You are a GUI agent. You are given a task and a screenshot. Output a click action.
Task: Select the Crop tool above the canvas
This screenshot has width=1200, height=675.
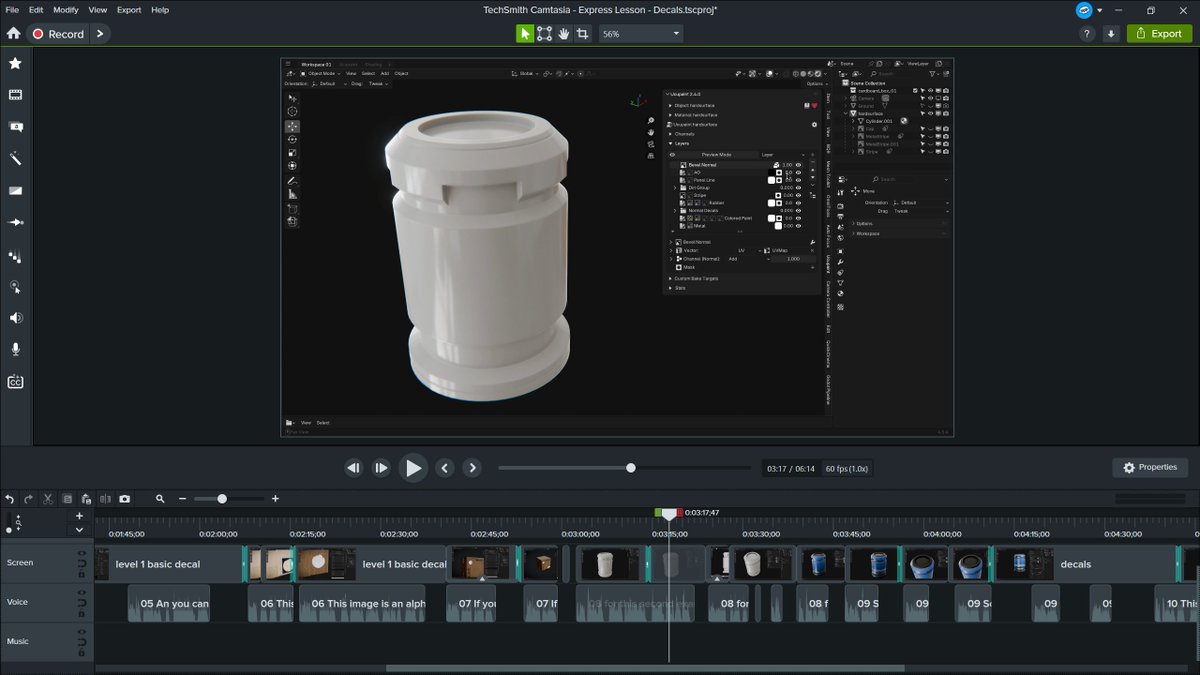[x=583, y=33]
